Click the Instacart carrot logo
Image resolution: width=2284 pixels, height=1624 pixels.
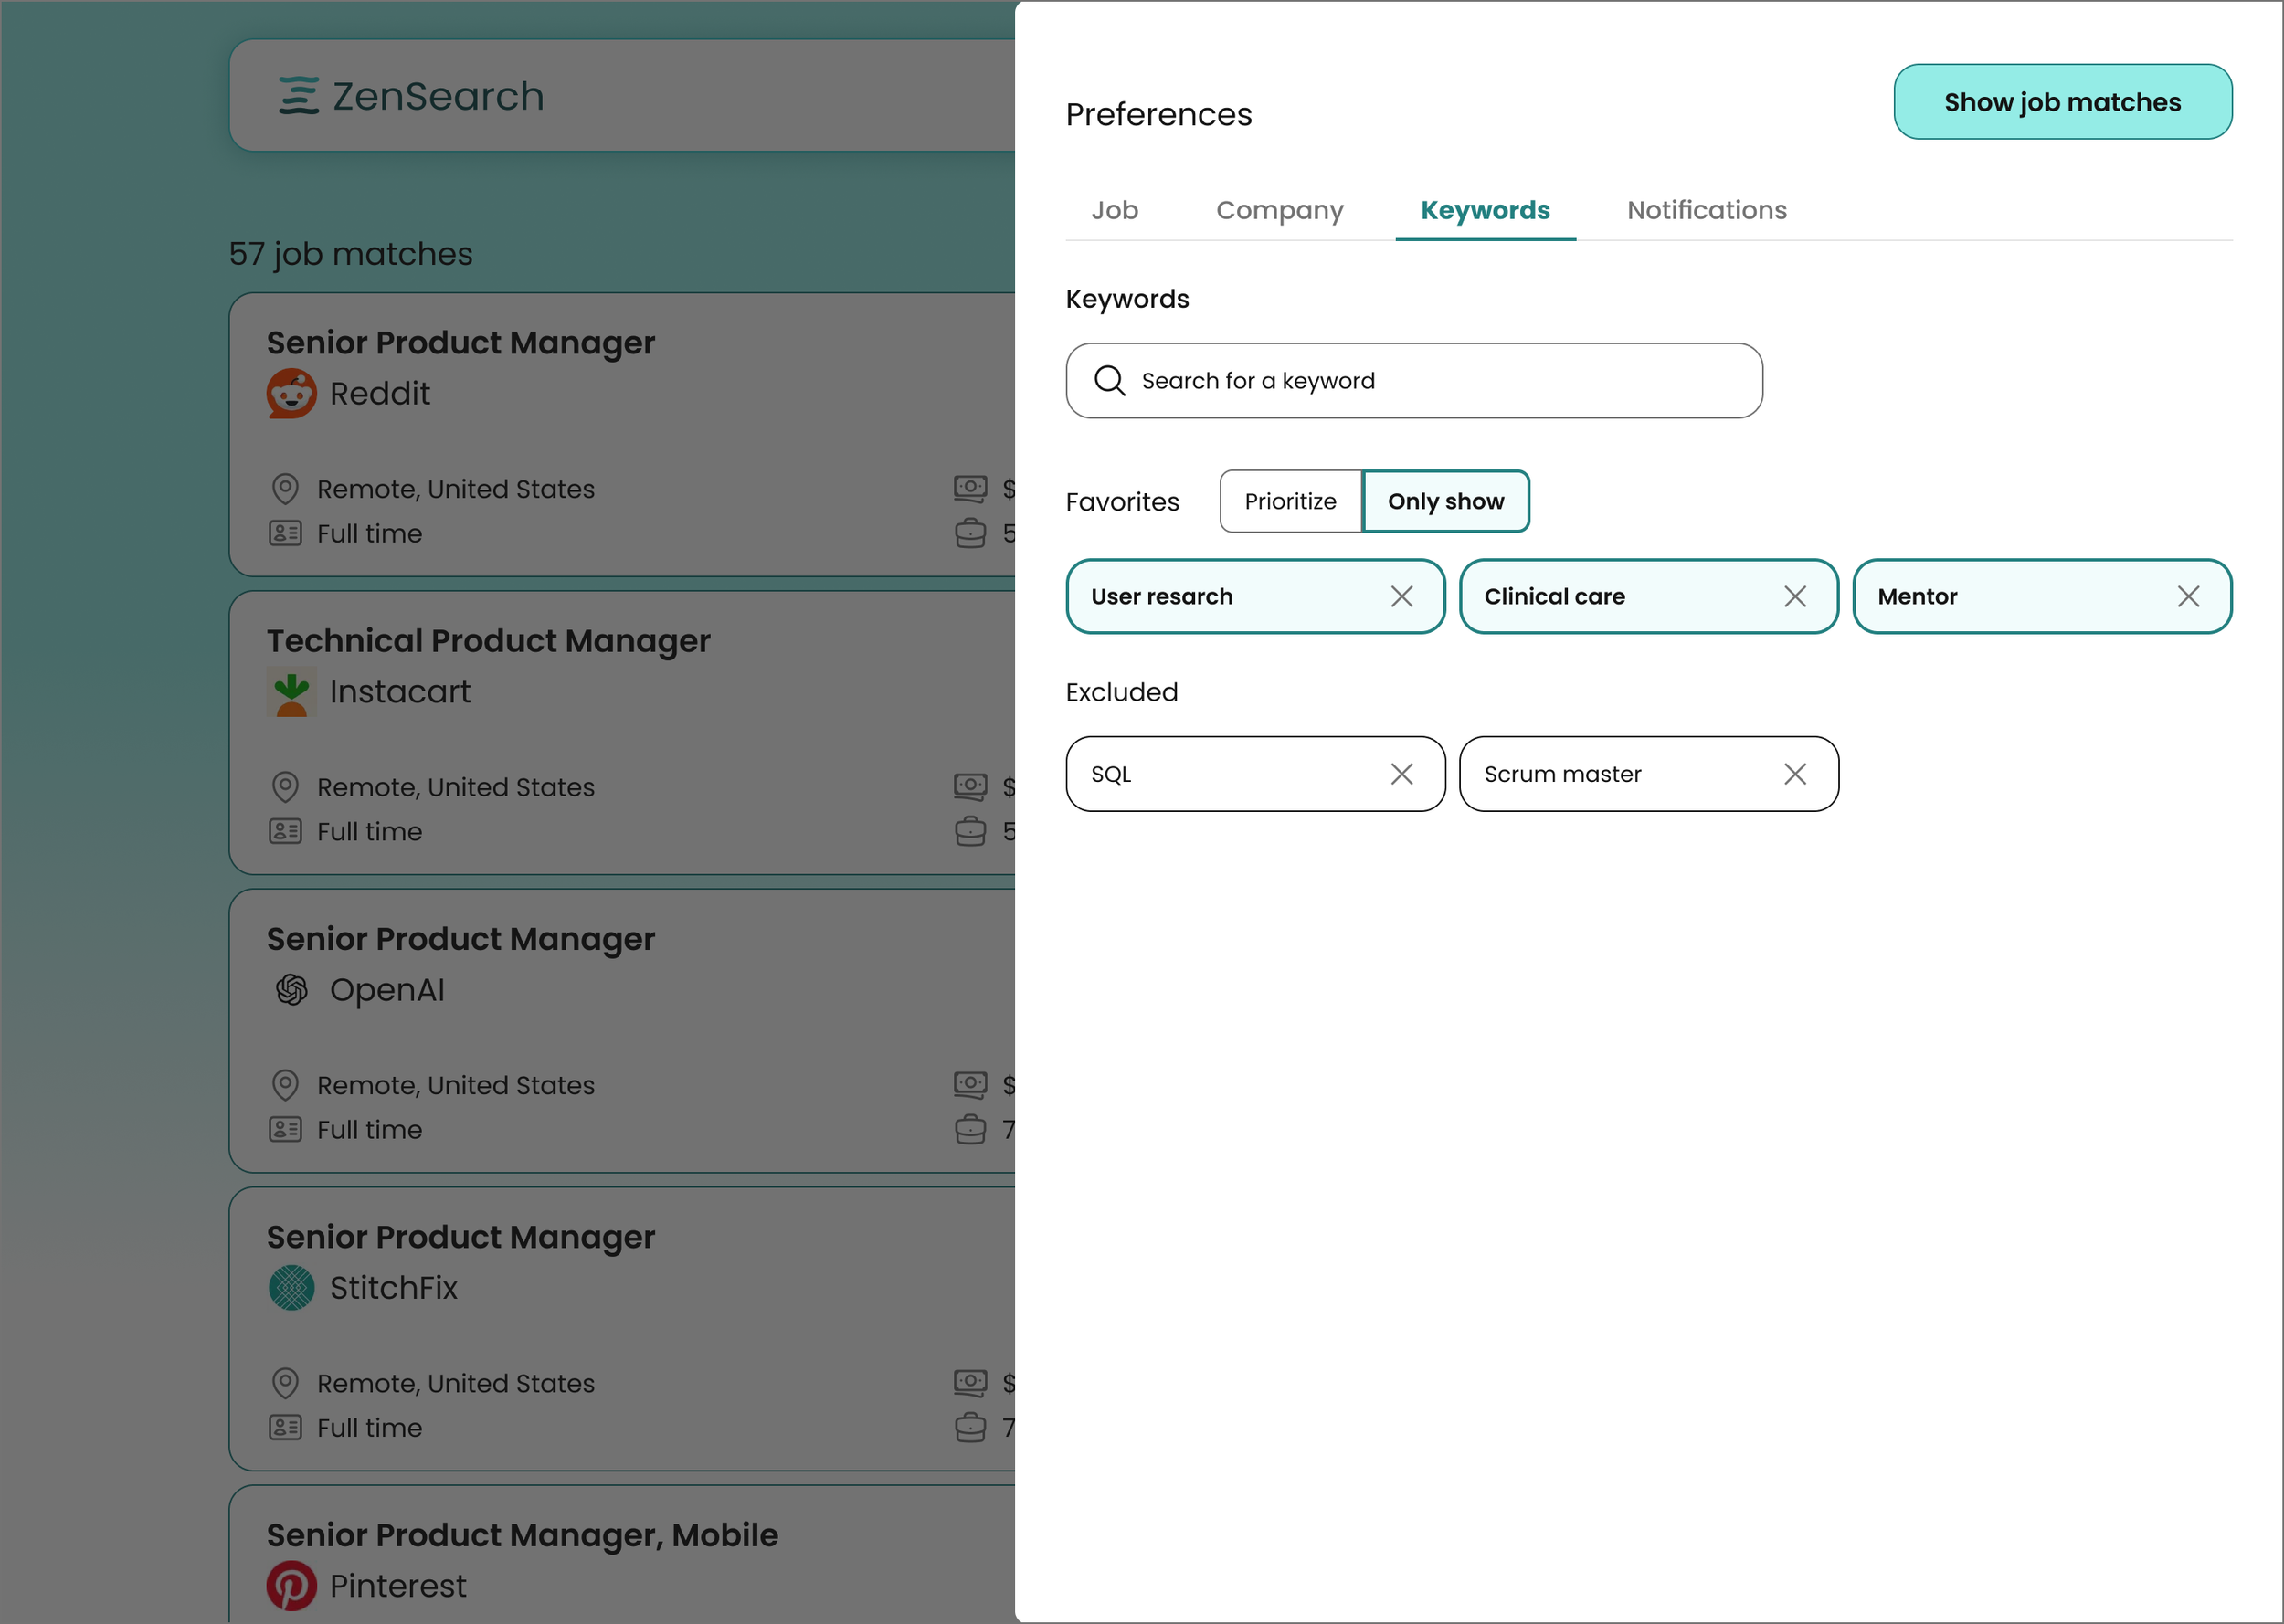pyautogui.click(x=291, y=692)
